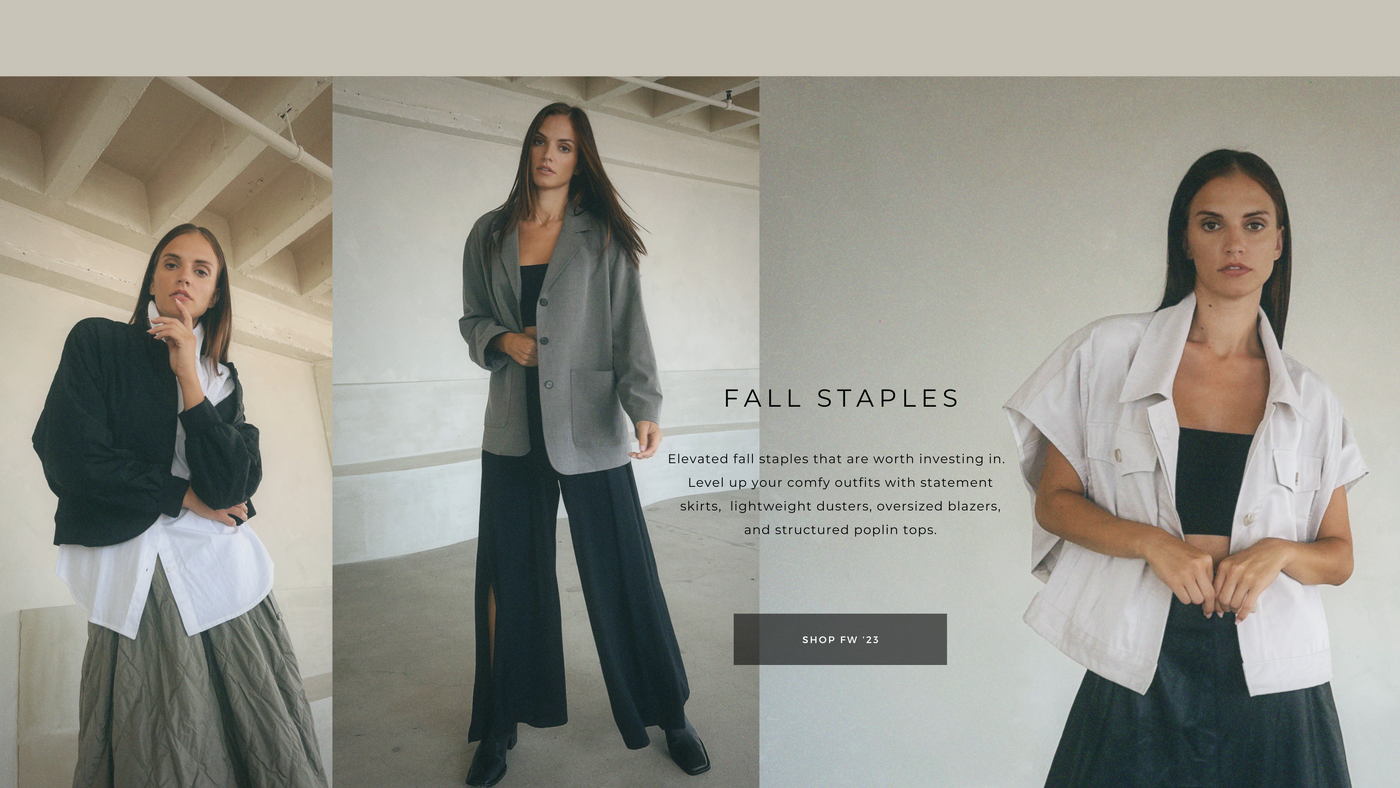1400x788 pixels.
Task: Click the black crop top on the right model
Action: click(1213, 482)
